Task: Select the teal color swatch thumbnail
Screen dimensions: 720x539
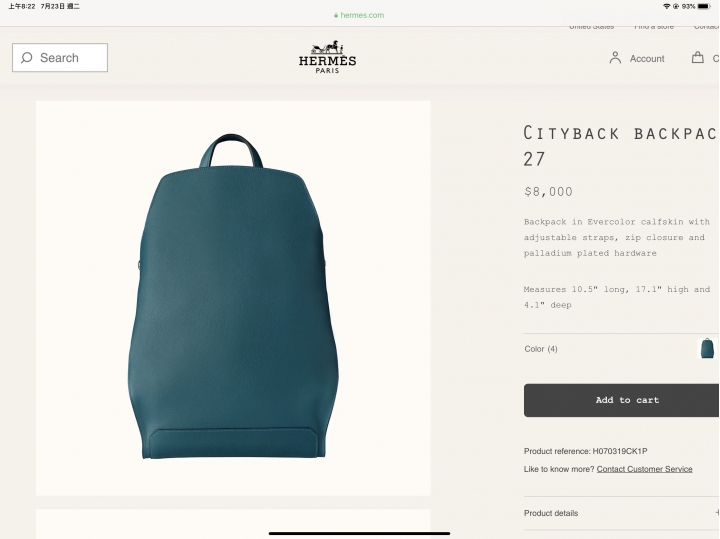Action: (707, 348)
